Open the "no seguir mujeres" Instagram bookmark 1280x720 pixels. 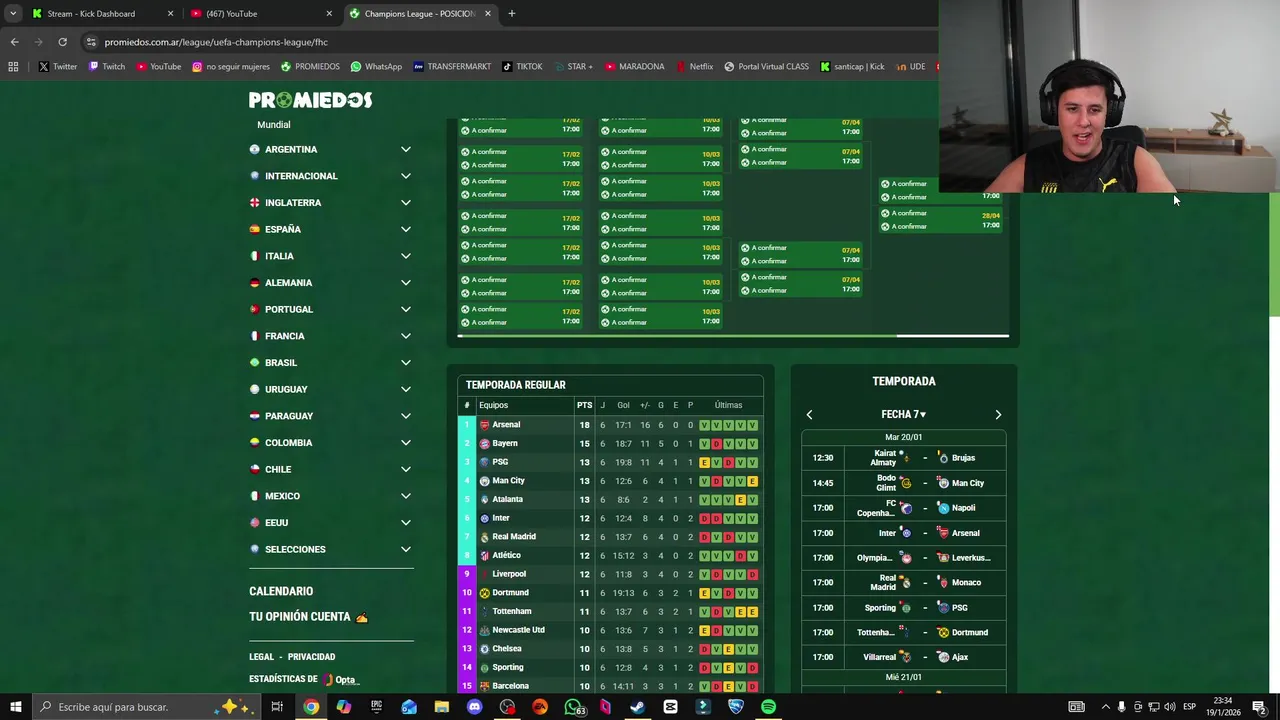click(231, 67)
